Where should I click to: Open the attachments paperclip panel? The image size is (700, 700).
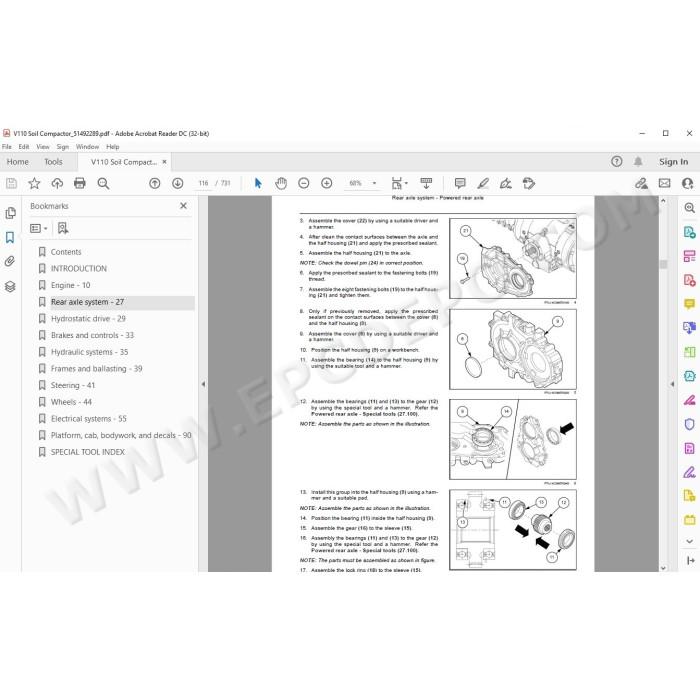pyautogui.click(x=10, y=261)
